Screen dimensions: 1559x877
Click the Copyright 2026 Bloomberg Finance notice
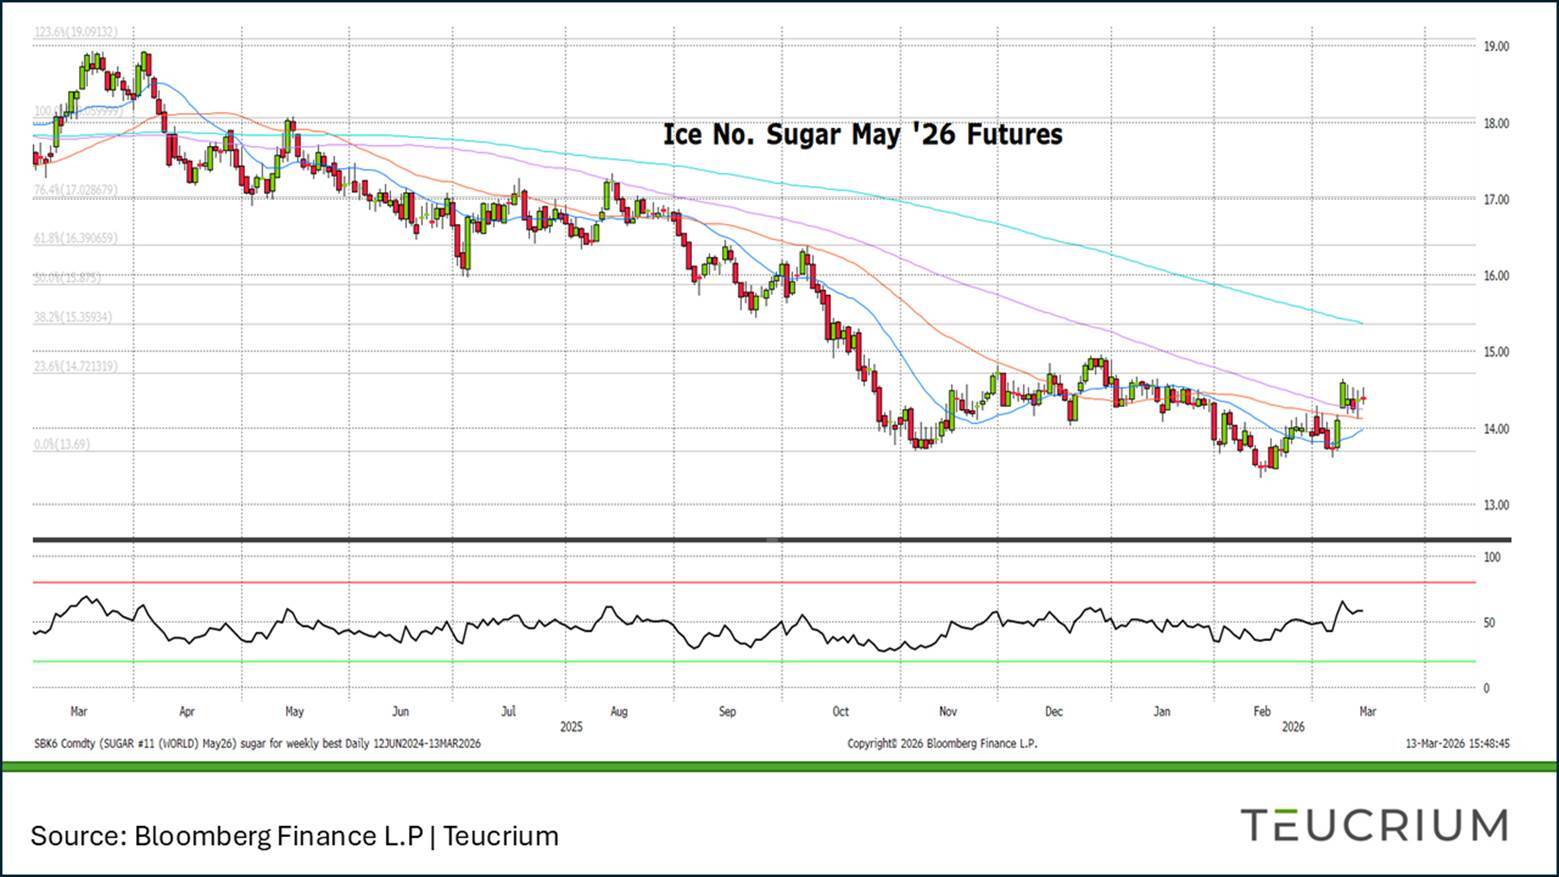(x=942, y=744)
